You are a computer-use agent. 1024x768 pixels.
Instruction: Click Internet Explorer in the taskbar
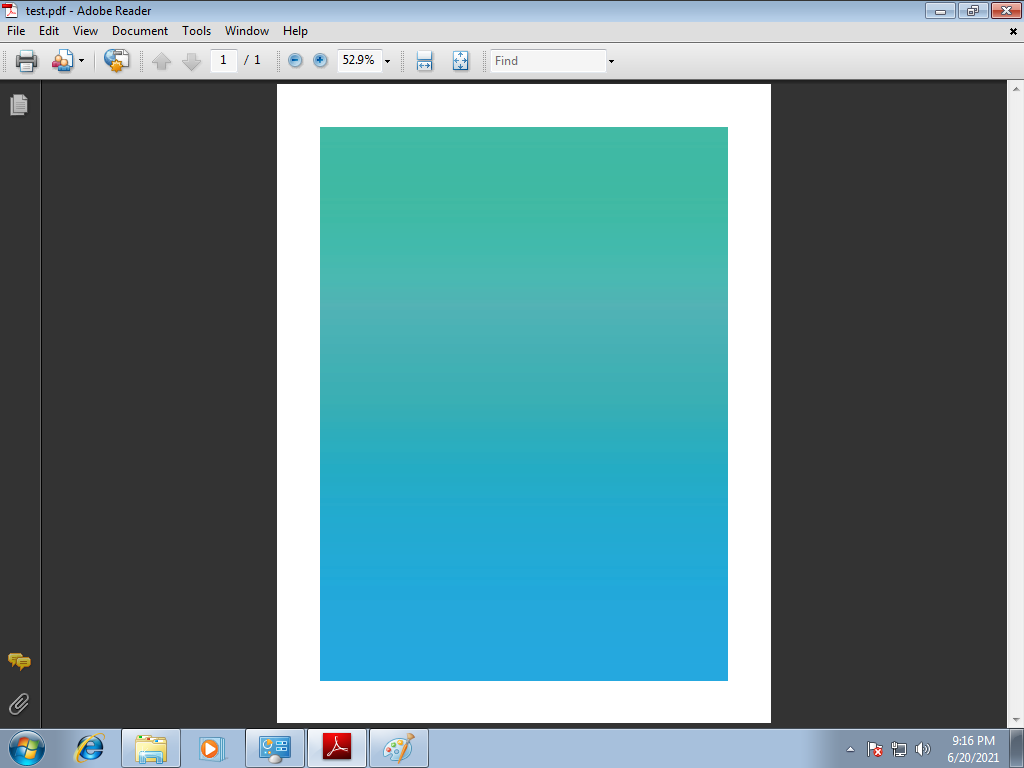click(x=90, y=748)
